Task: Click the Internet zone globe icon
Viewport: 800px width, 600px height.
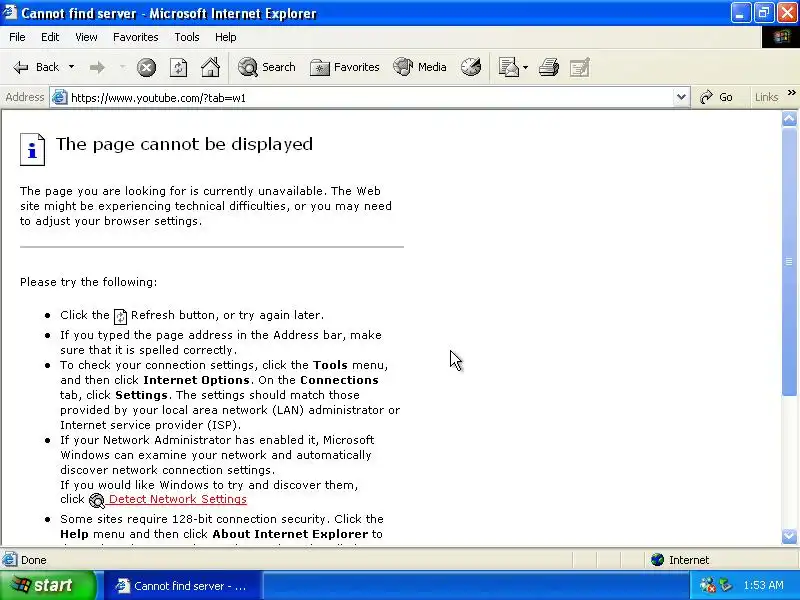Action: coord(658,560)
